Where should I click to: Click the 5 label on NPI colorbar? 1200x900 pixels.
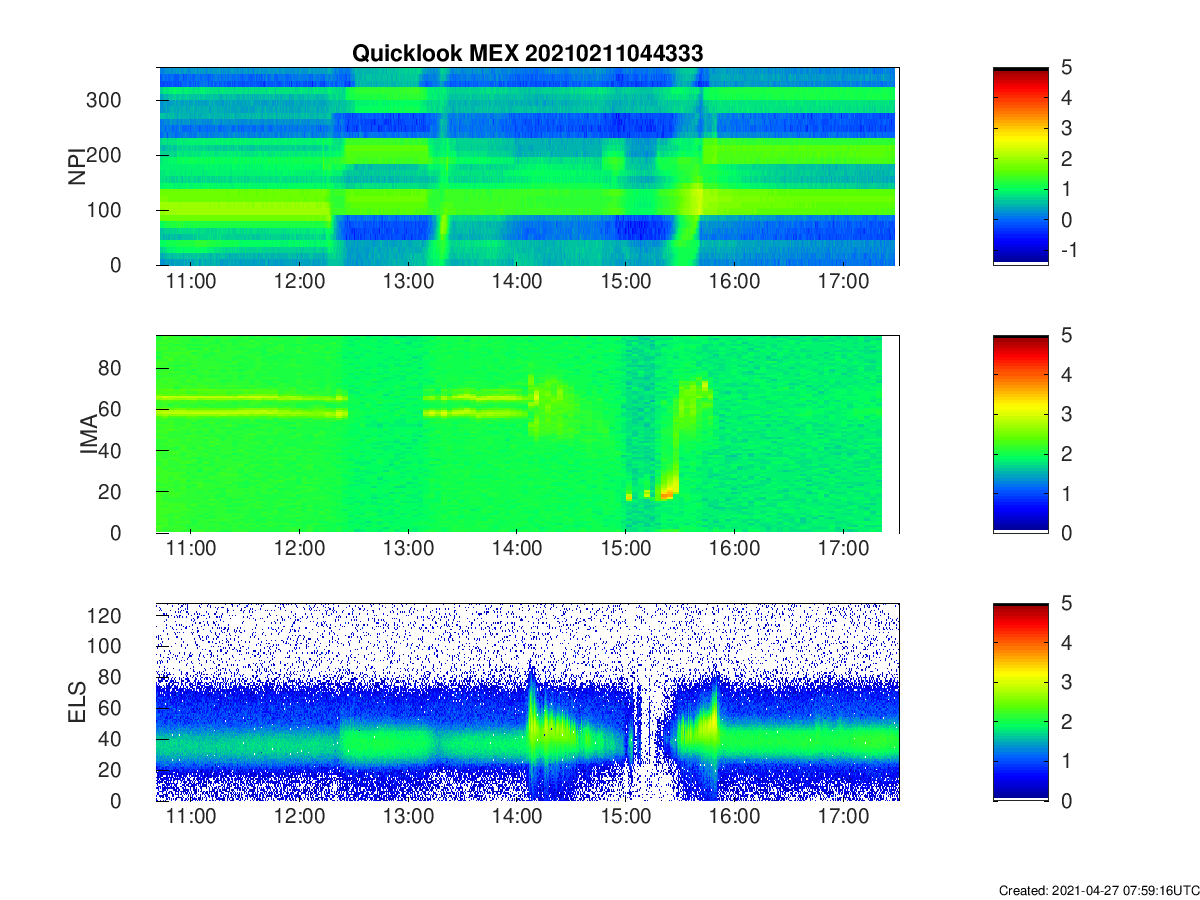point(1066,68)
